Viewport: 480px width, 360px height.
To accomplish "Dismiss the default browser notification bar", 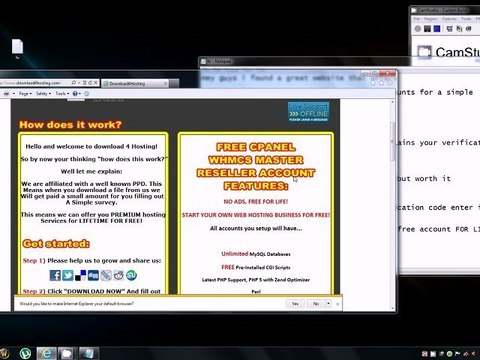I will pyautogui.click(x=338, y=304).
